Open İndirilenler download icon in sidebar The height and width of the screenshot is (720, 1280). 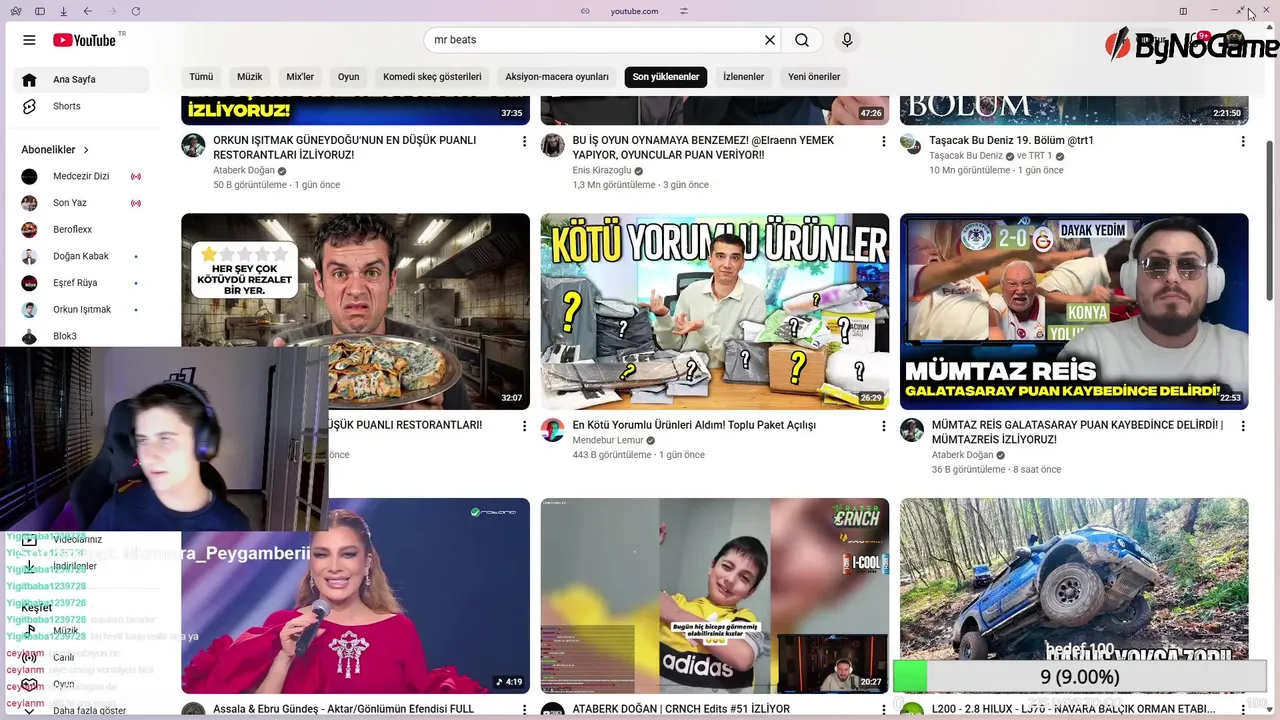[x=29, y=566]
